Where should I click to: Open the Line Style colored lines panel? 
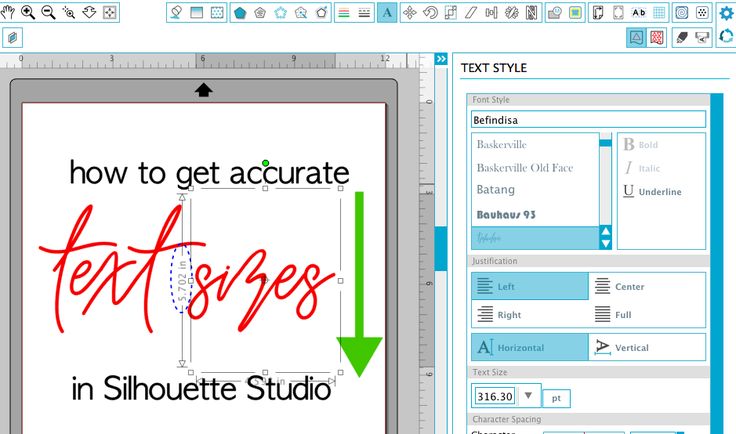coord(344,13)
